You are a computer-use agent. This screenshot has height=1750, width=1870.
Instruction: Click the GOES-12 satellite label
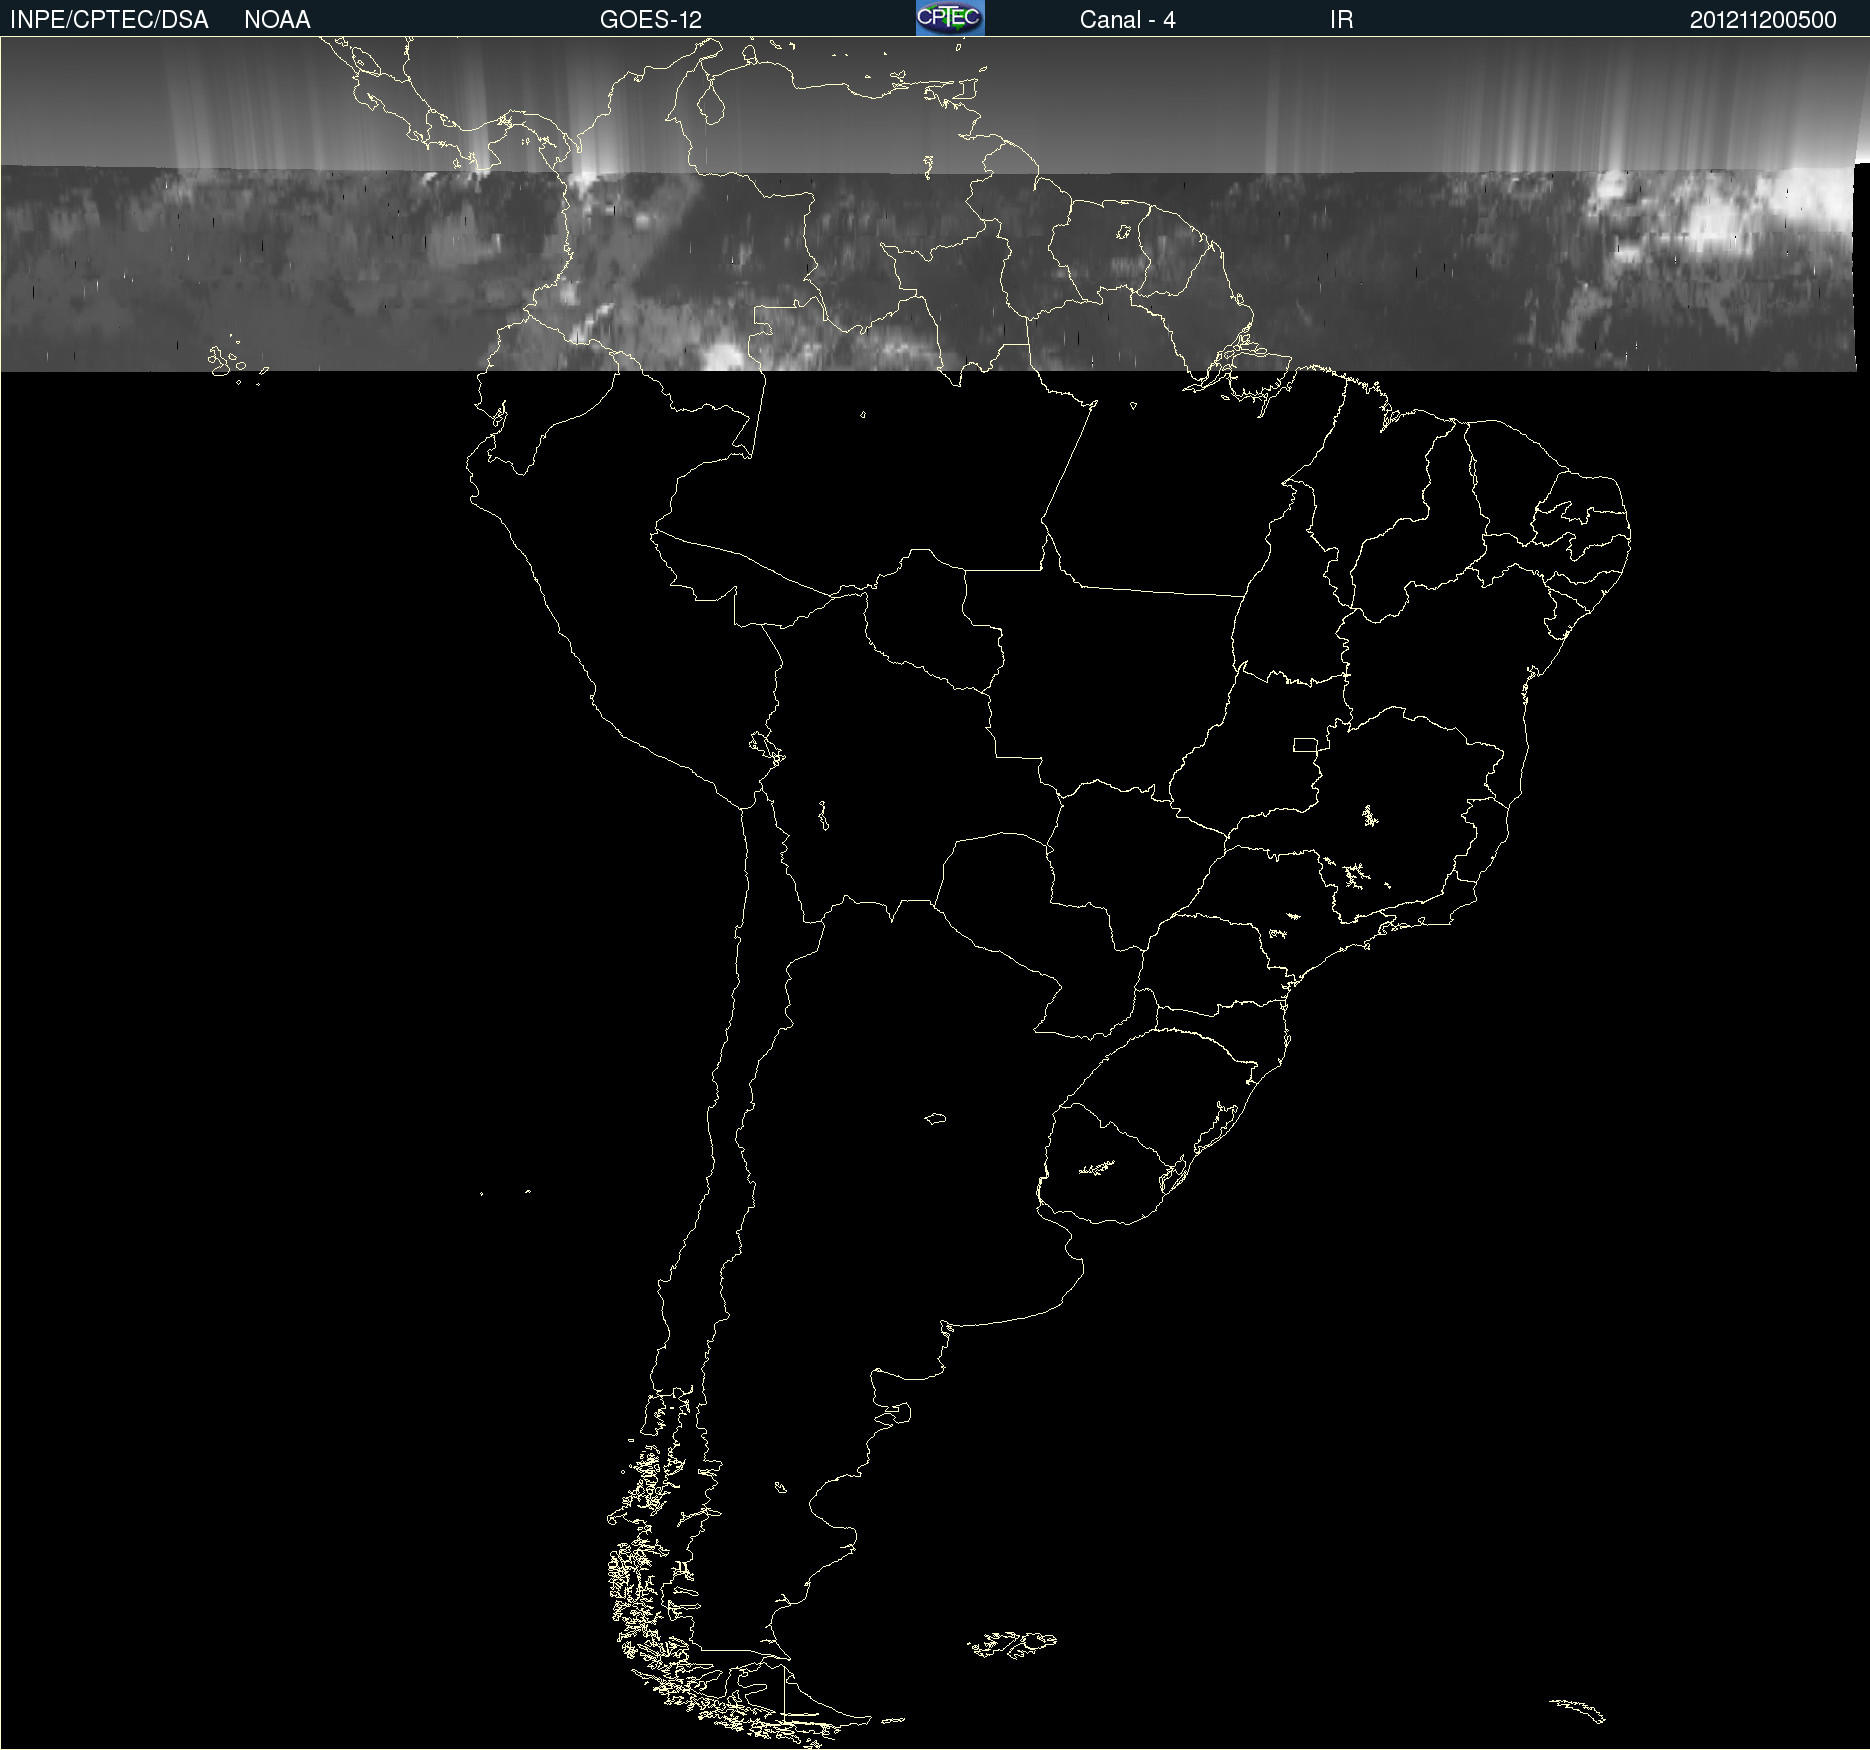click(651, 20)
